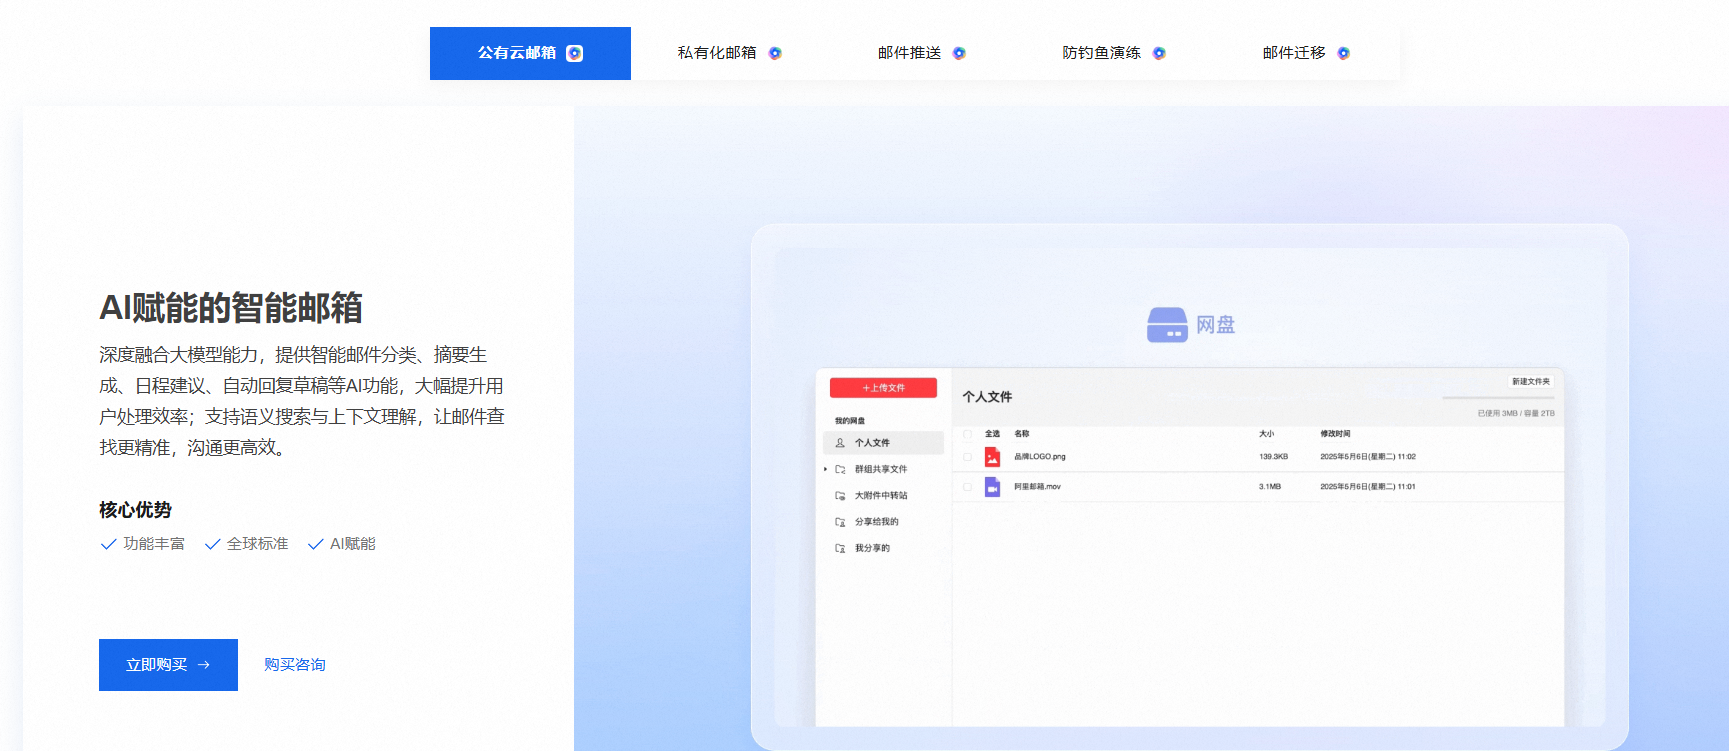Click the person icon next to 个人文件
The width and height of the screenshot is (1729, 751).
pyautogui.click(x=840, y=443)
